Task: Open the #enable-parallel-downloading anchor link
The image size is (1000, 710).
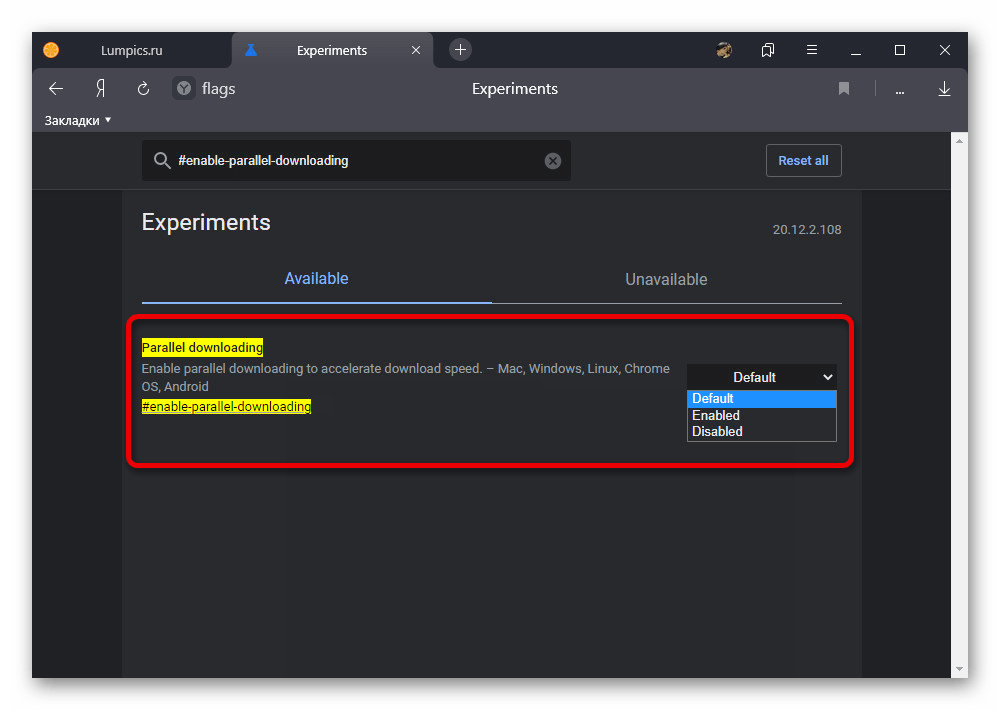Action: (226, 406)
